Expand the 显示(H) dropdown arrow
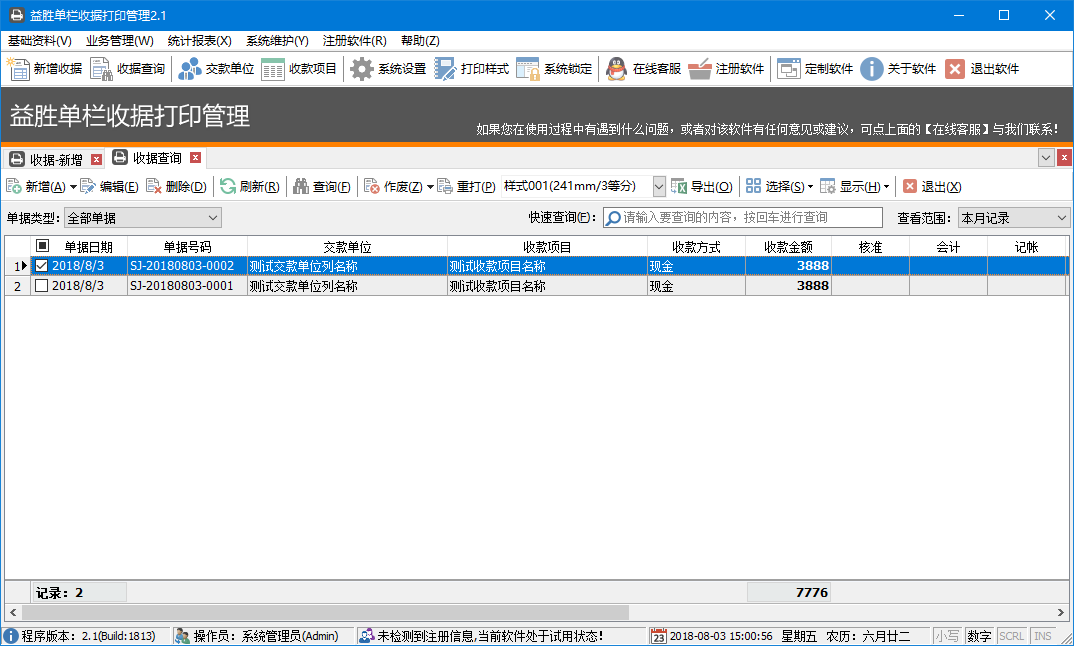The height and width of the screenshot is (646, 1074). click(886, 187)
